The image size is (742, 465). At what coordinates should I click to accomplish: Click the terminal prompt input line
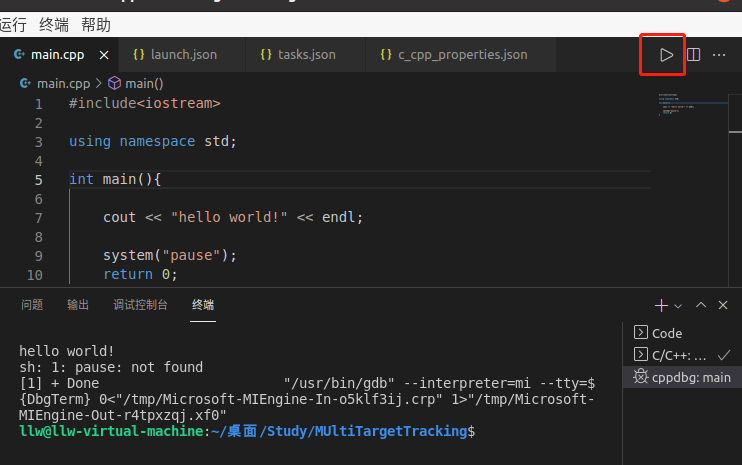click(247, 431)
